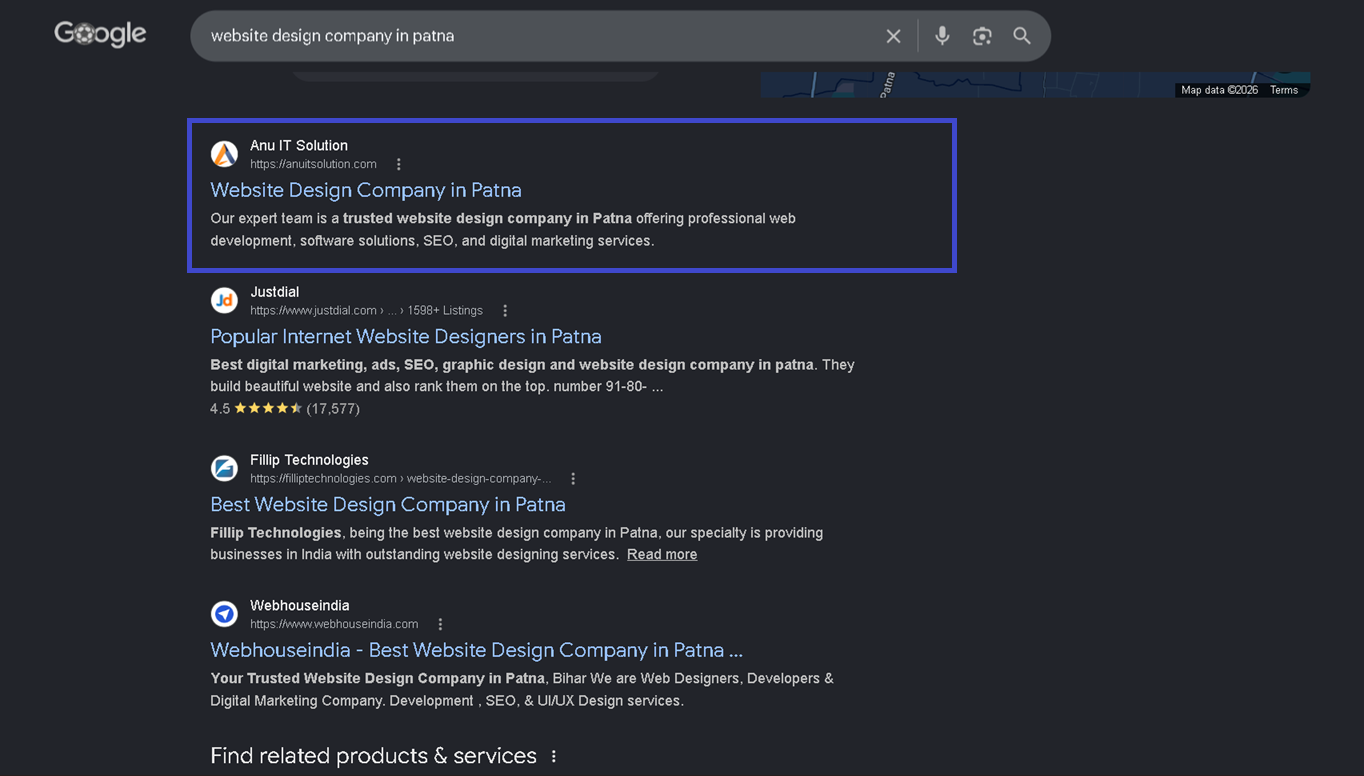This screenshot has width=1364, height=776.
Task: Open Best Website Design Company in Patna result
Action: point(388,504)
